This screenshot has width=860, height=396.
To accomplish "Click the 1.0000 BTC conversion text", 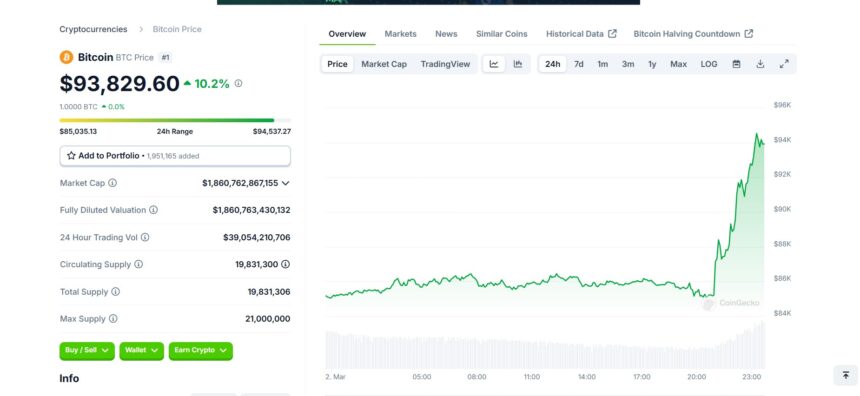I will click(x=78, y=107).
